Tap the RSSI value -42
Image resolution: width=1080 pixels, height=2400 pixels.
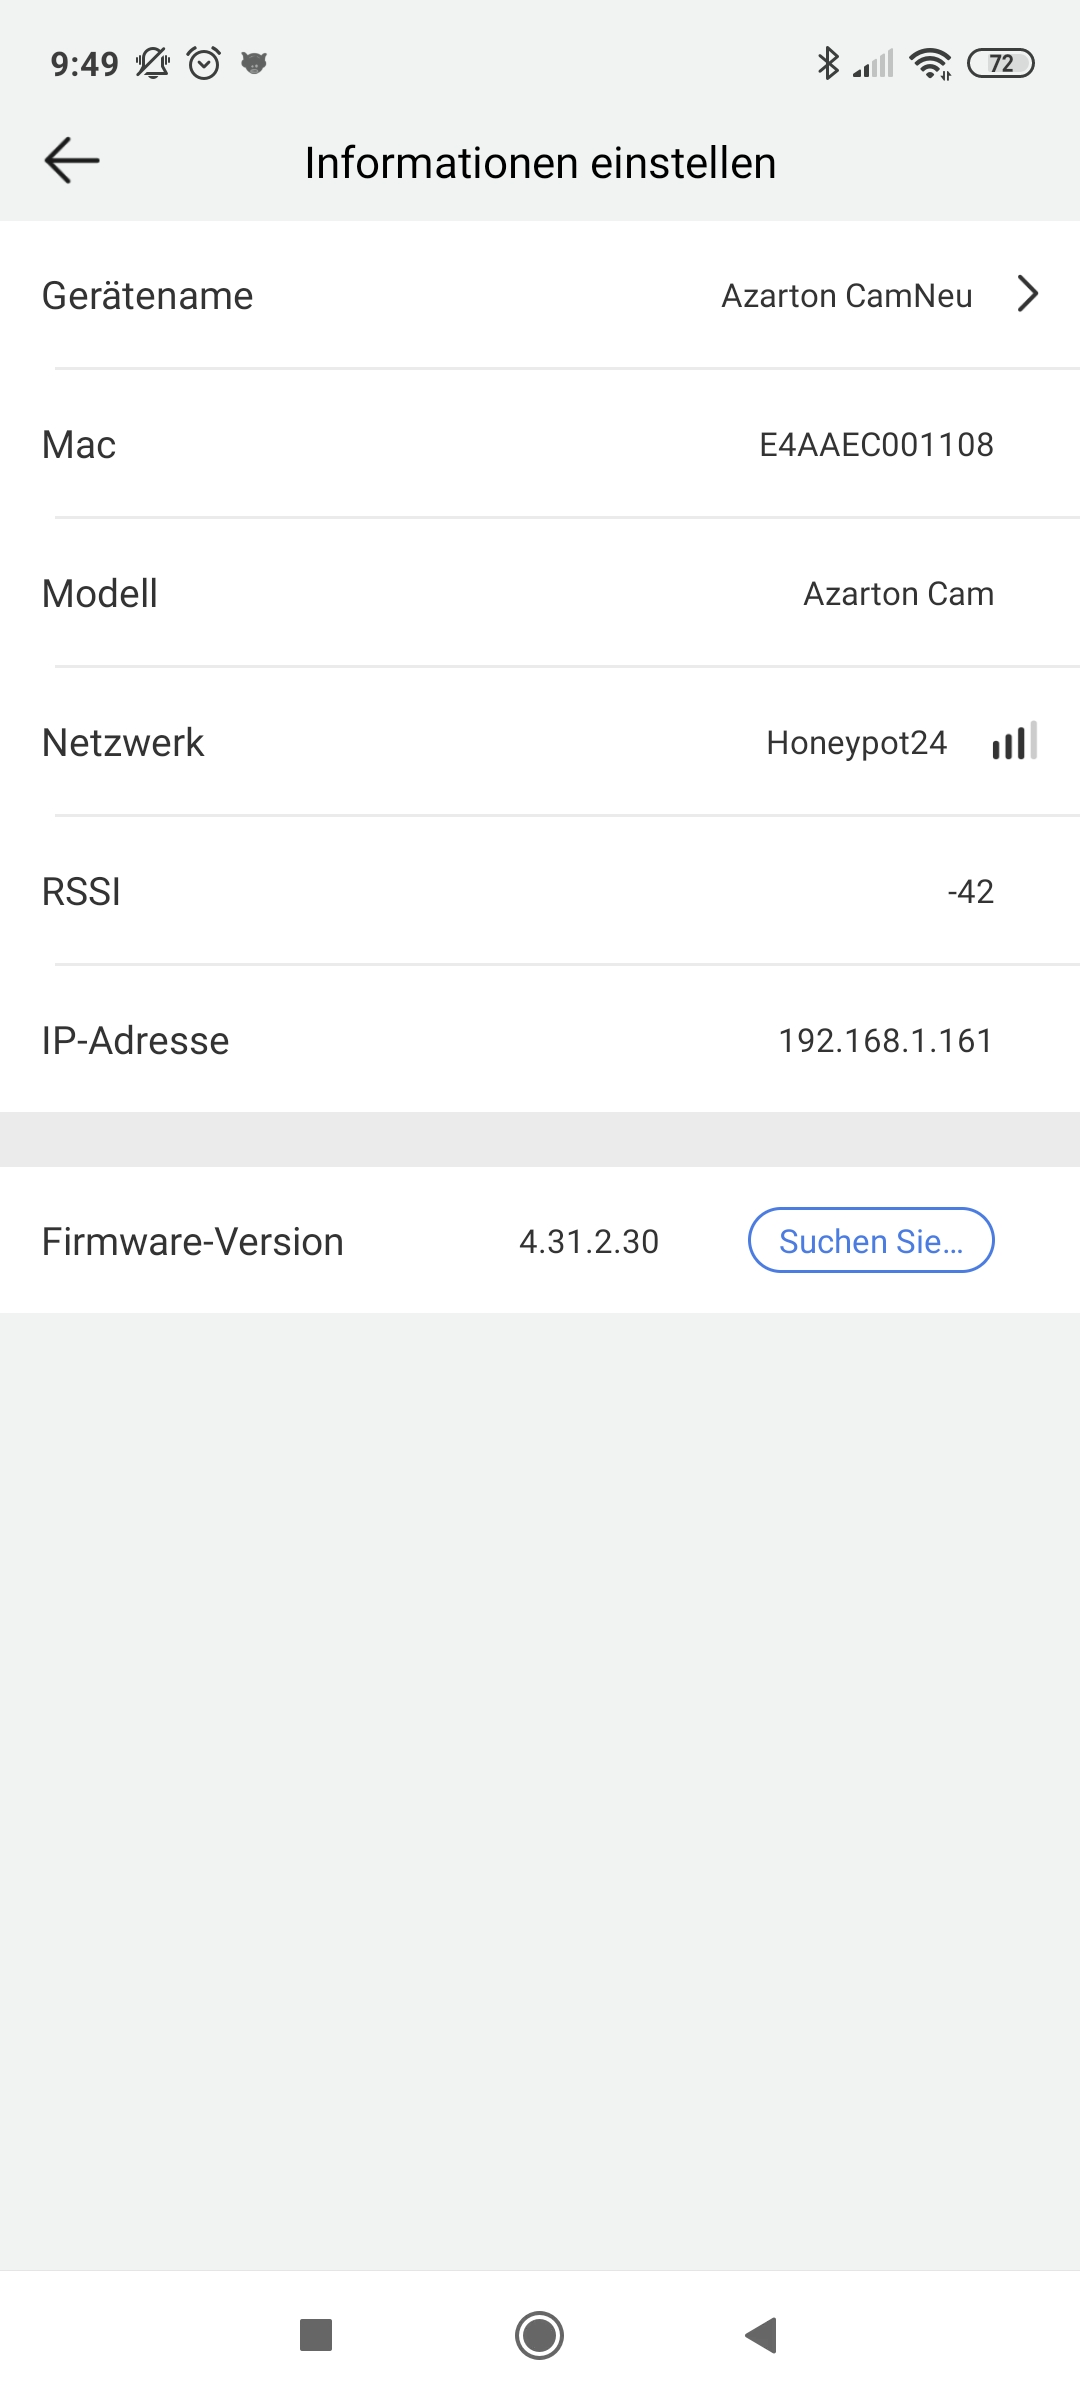tap(970, 892)
